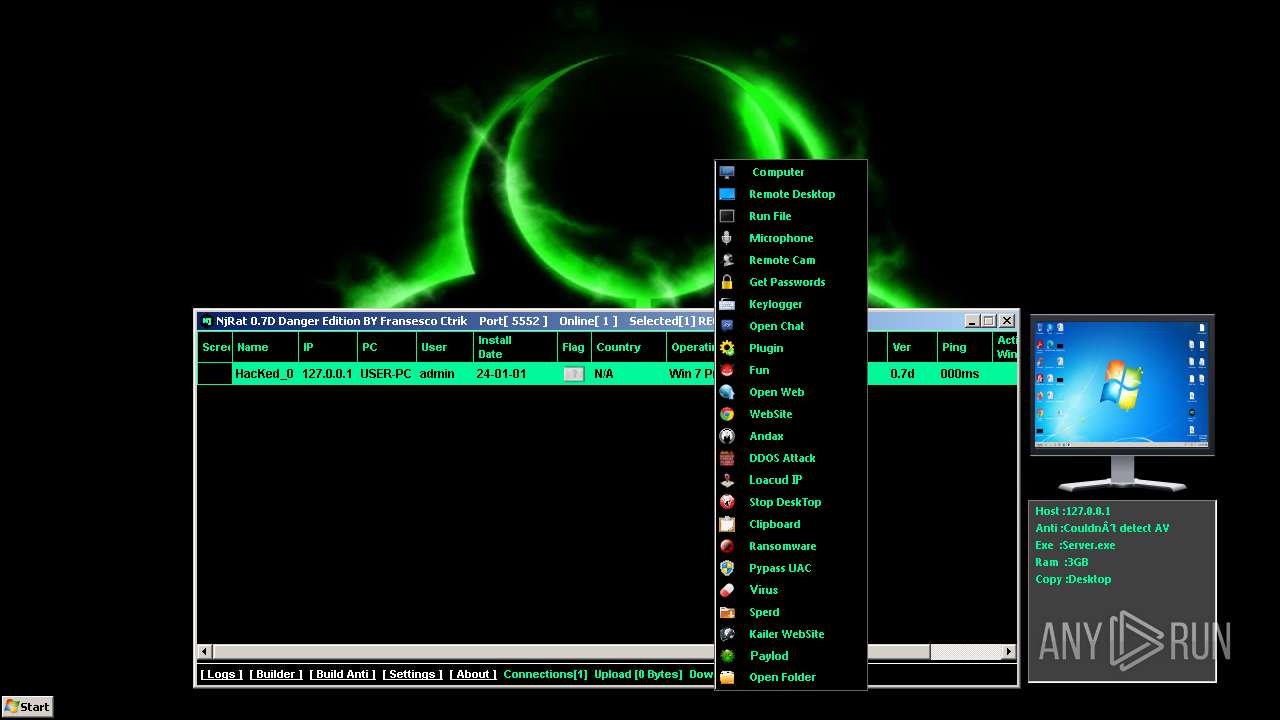The height and width of the screenshot is (720, 1280).
Task: Sort by the User column header
Action: point(445,347)
